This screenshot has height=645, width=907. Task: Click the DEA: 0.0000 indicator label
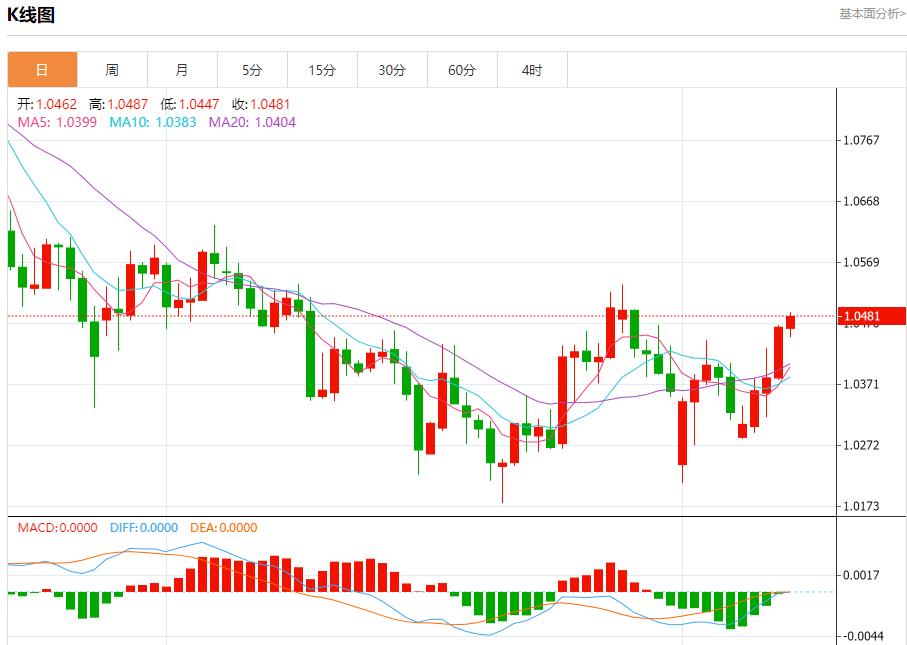pos(224,528)
